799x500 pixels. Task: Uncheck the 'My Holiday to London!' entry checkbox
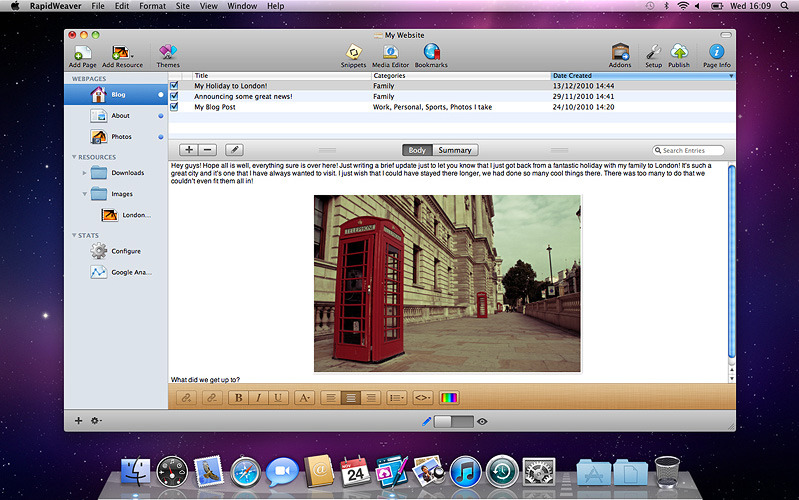tap(175, 86)
